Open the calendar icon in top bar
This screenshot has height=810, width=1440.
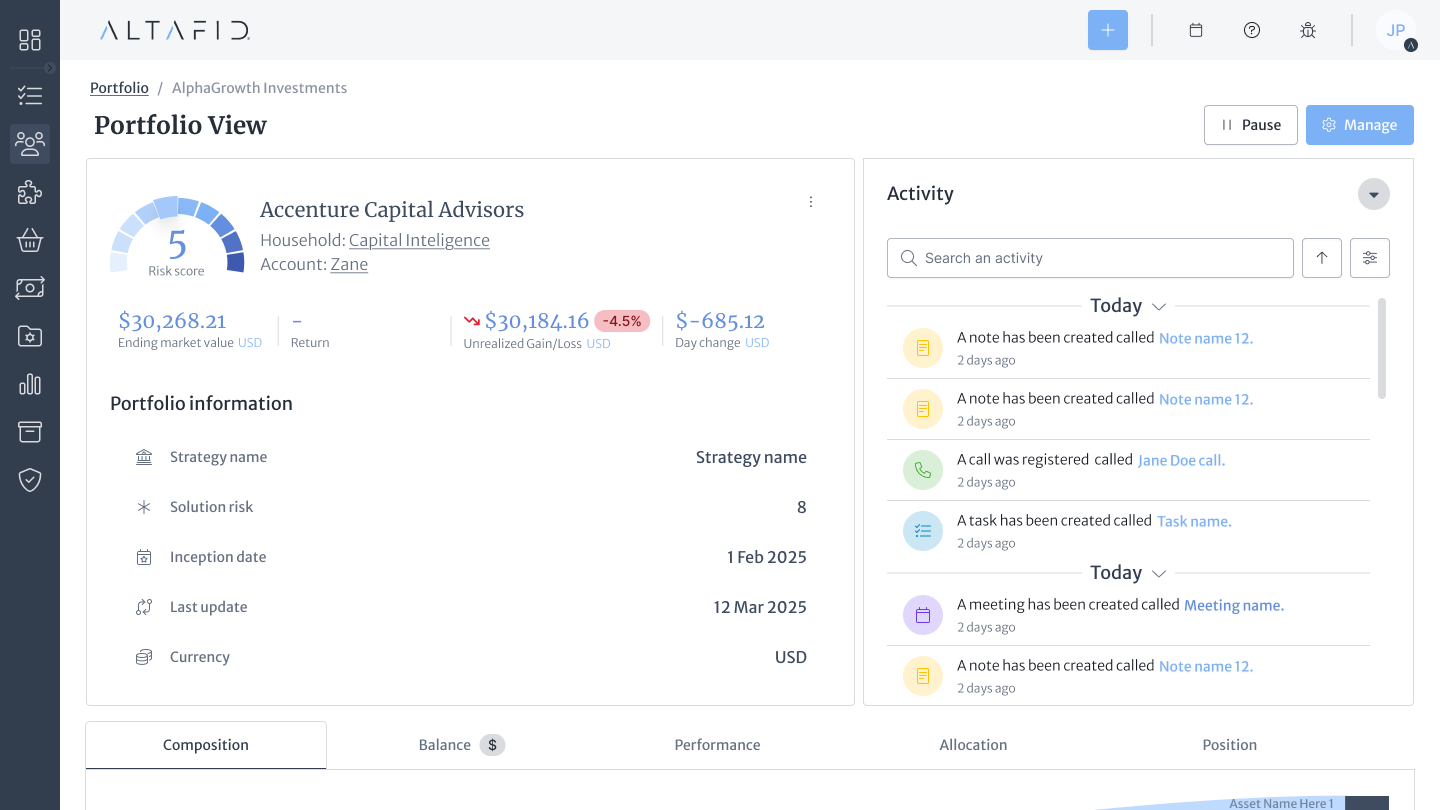1195,30
